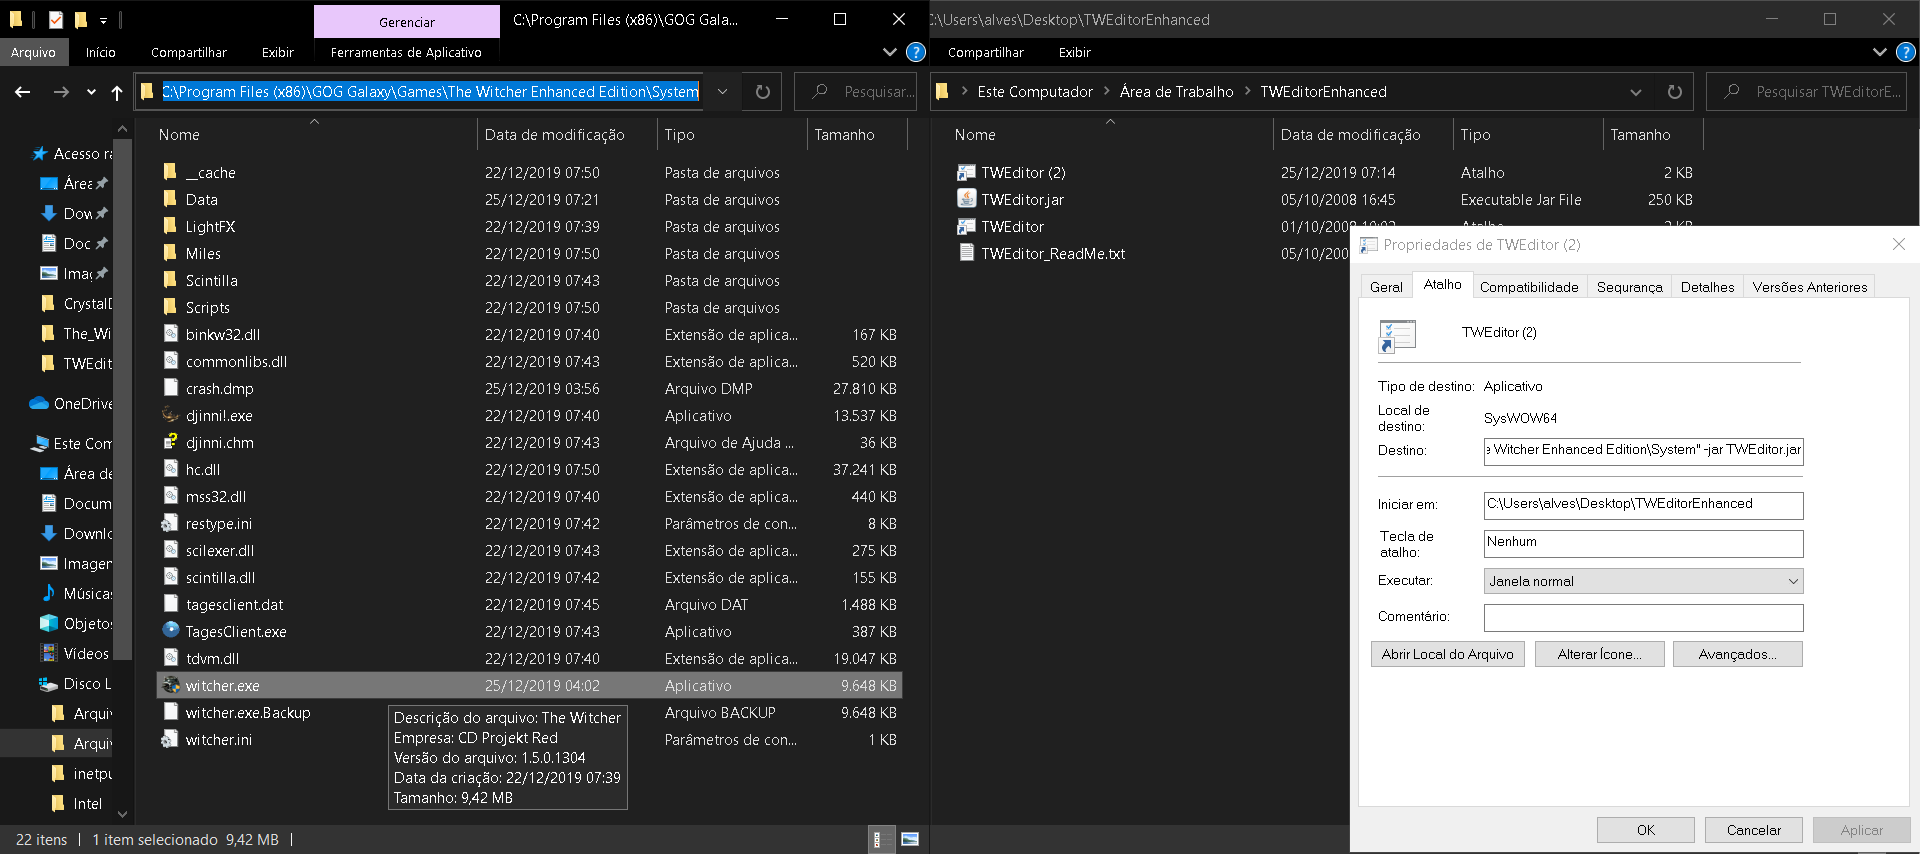Open the Detalhes tab in properties

(1708, 287)
